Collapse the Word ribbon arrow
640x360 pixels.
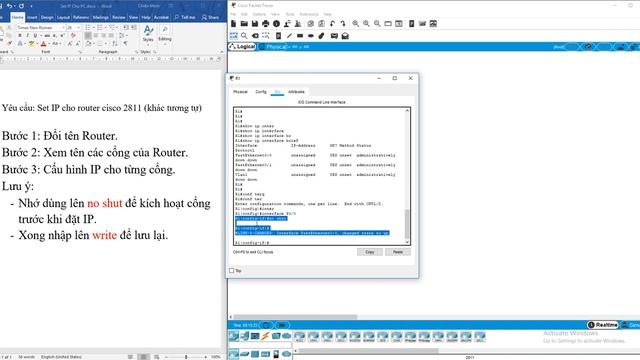click(x=222, y=52)
